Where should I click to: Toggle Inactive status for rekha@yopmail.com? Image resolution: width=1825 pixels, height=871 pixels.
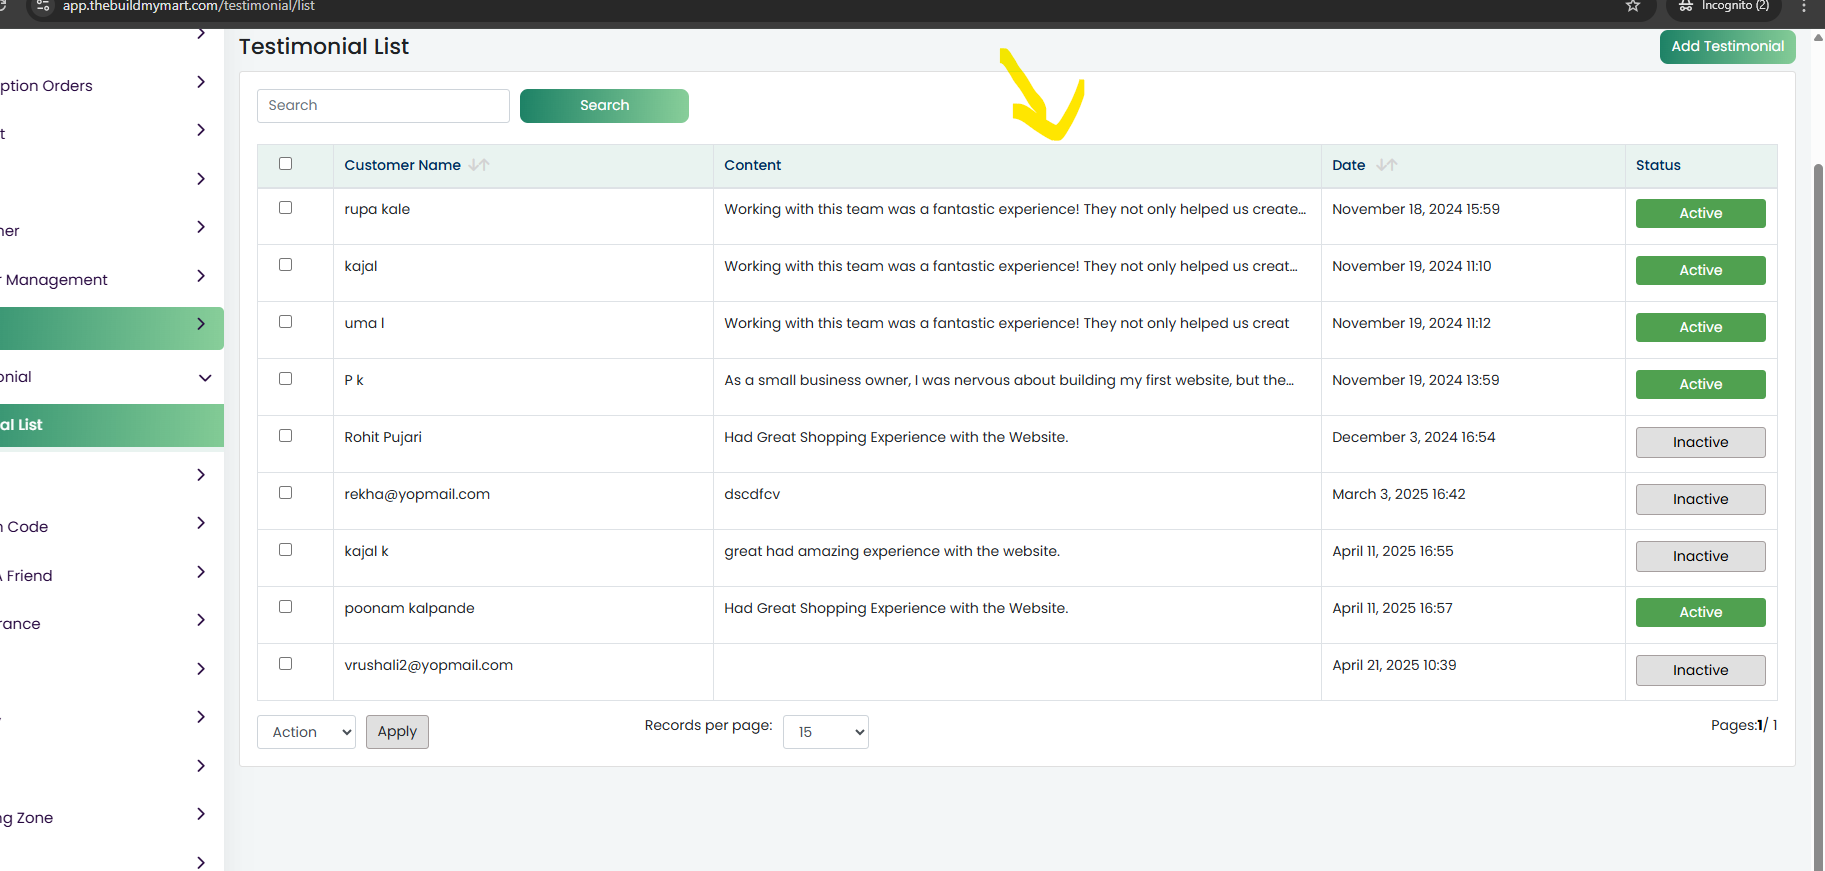1700,499
